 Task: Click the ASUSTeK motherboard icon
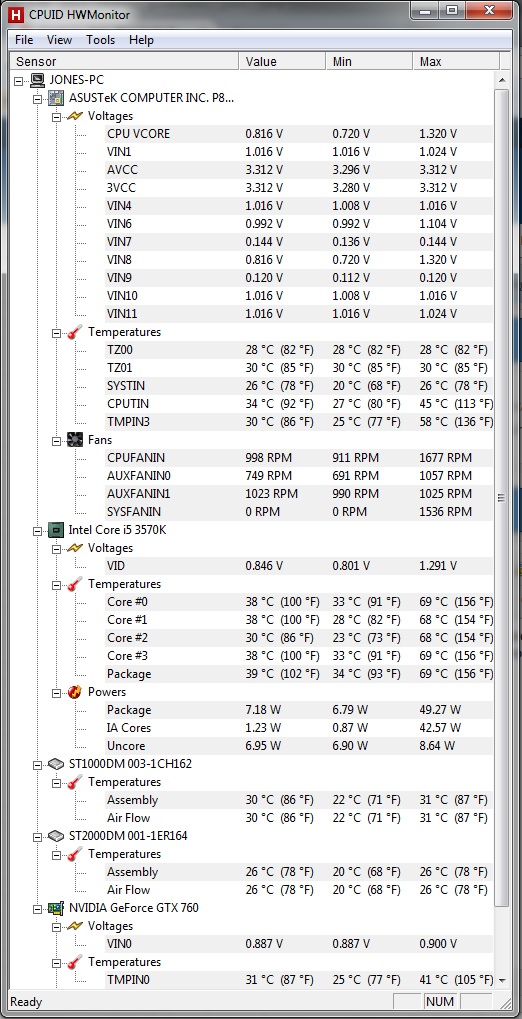pos(57,98)
